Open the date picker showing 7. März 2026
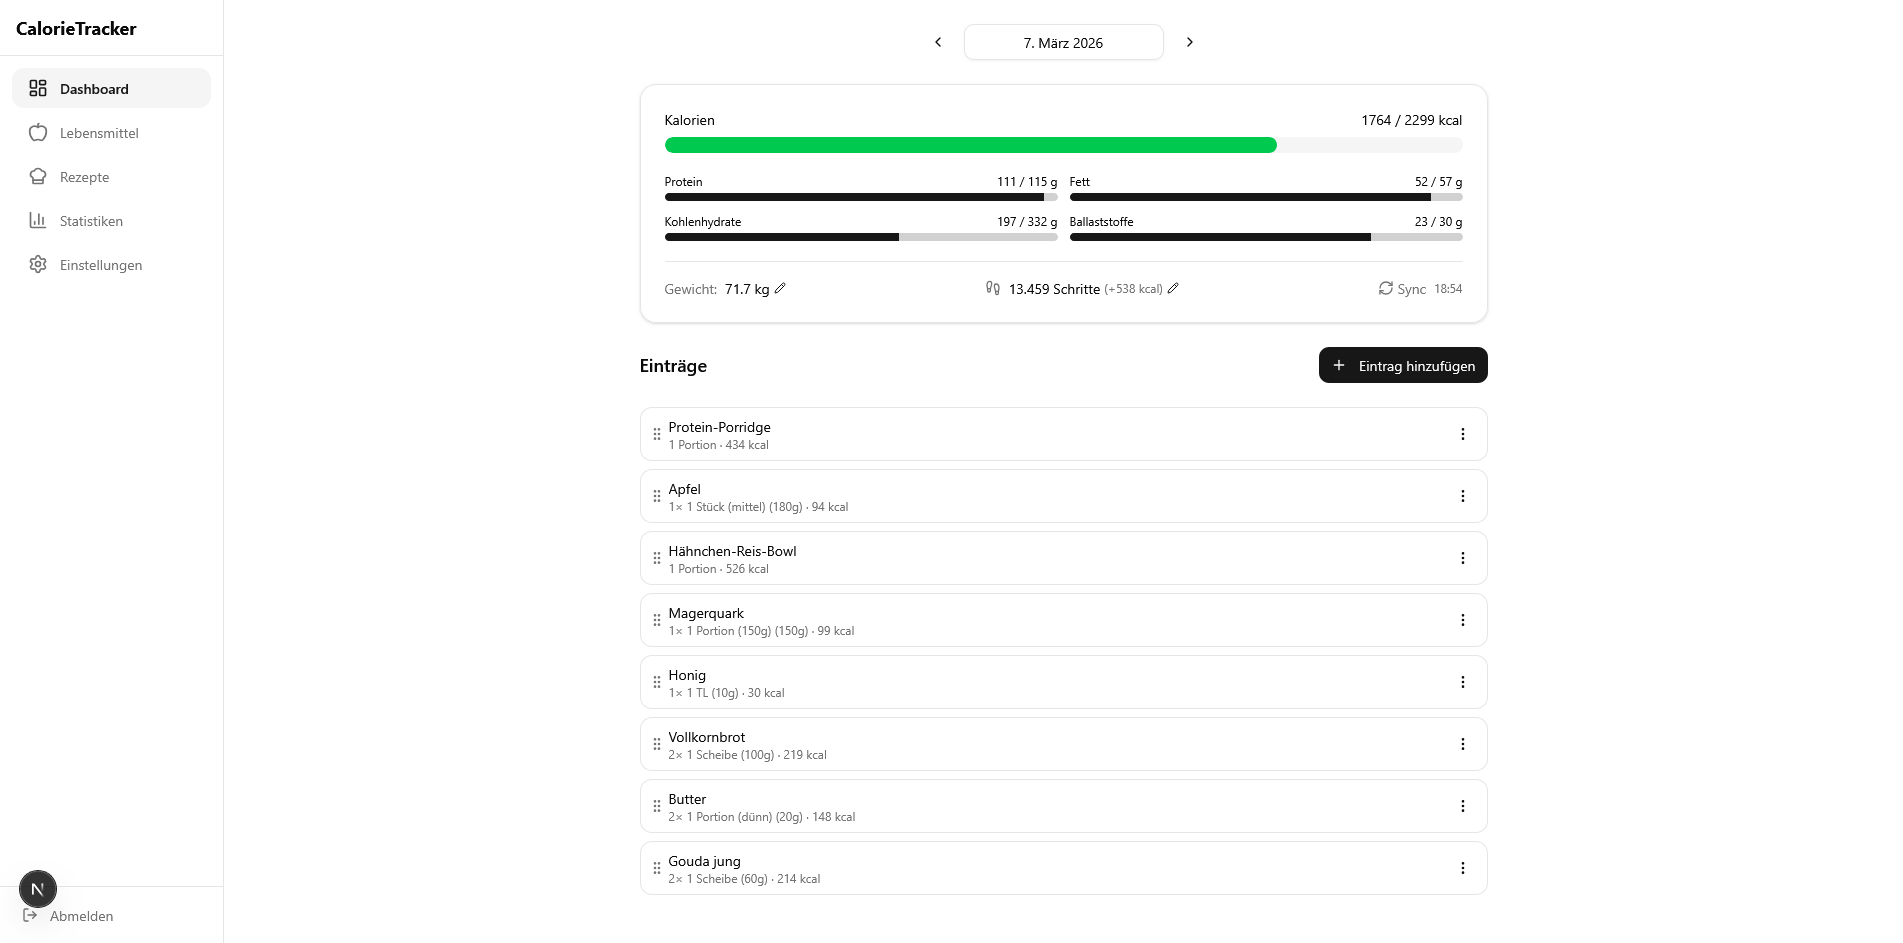The height and width of the screenshot is (943, 1903). click(1063, 43)
